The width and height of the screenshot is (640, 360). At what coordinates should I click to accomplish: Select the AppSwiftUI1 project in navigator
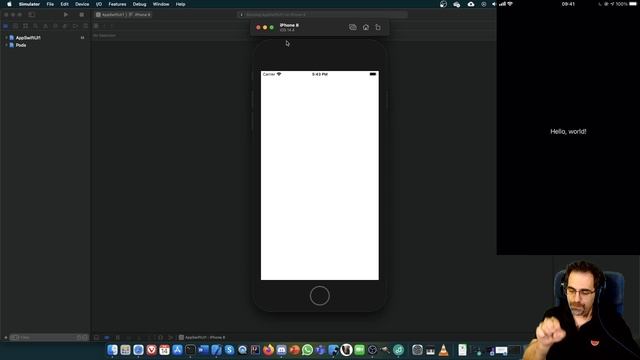coord(28,38)
